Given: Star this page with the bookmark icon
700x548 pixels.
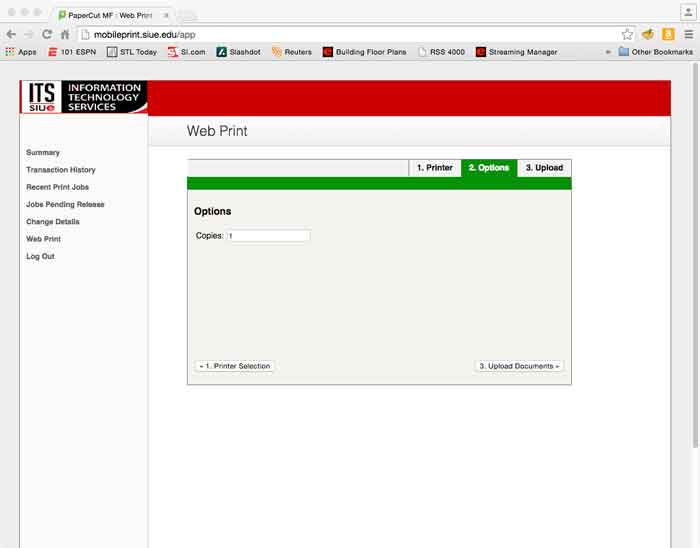Looking at the screenshot, I should [x=627, y=34].
